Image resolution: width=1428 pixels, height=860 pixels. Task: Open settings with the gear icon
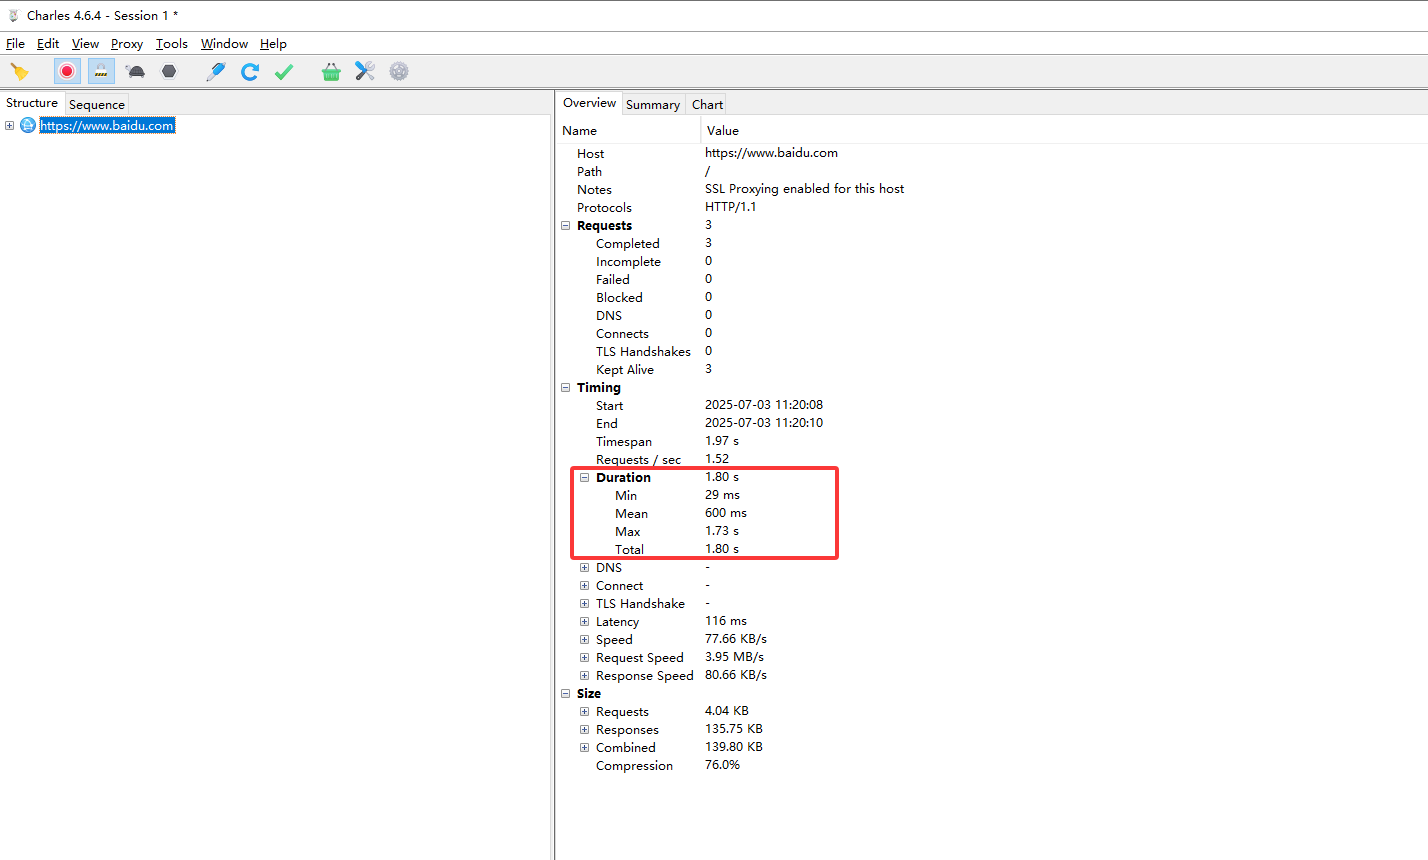tap(399, 71)
